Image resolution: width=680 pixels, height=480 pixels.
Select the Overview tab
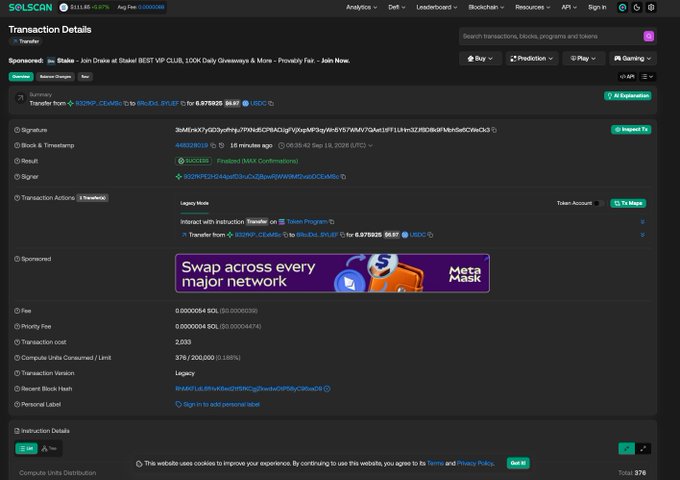click(x=21, y=77)
